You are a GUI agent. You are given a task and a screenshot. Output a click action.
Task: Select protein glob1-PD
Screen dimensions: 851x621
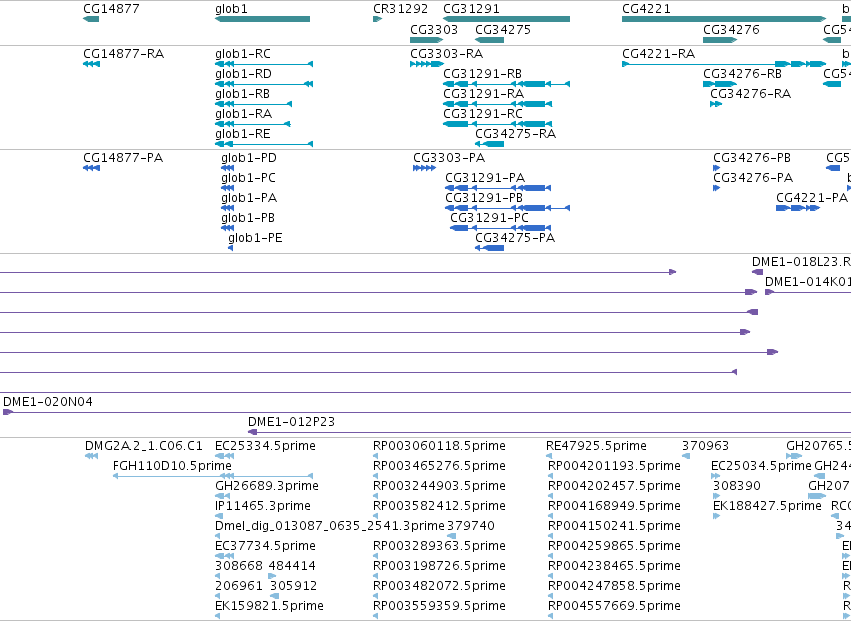[227, 168]
